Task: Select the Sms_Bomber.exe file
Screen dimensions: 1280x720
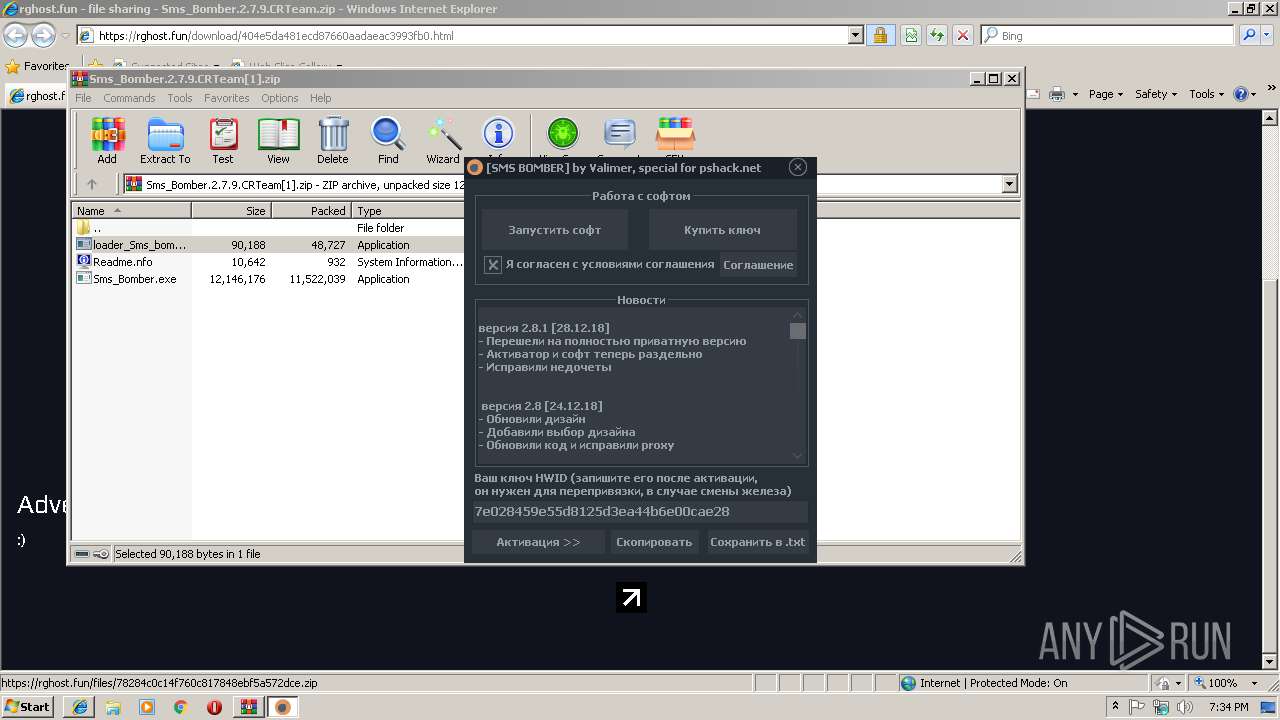Action: pos(134,279)
